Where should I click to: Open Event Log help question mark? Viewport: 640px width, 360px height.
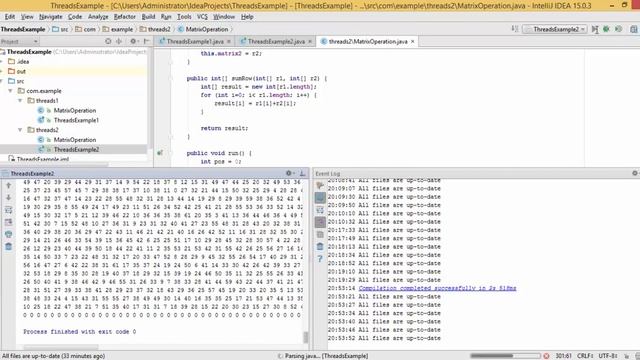pos(320,259)
